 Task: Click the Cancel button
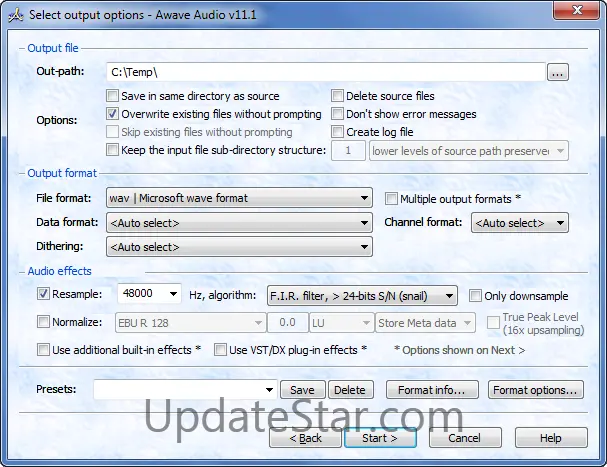coord(465,438)
